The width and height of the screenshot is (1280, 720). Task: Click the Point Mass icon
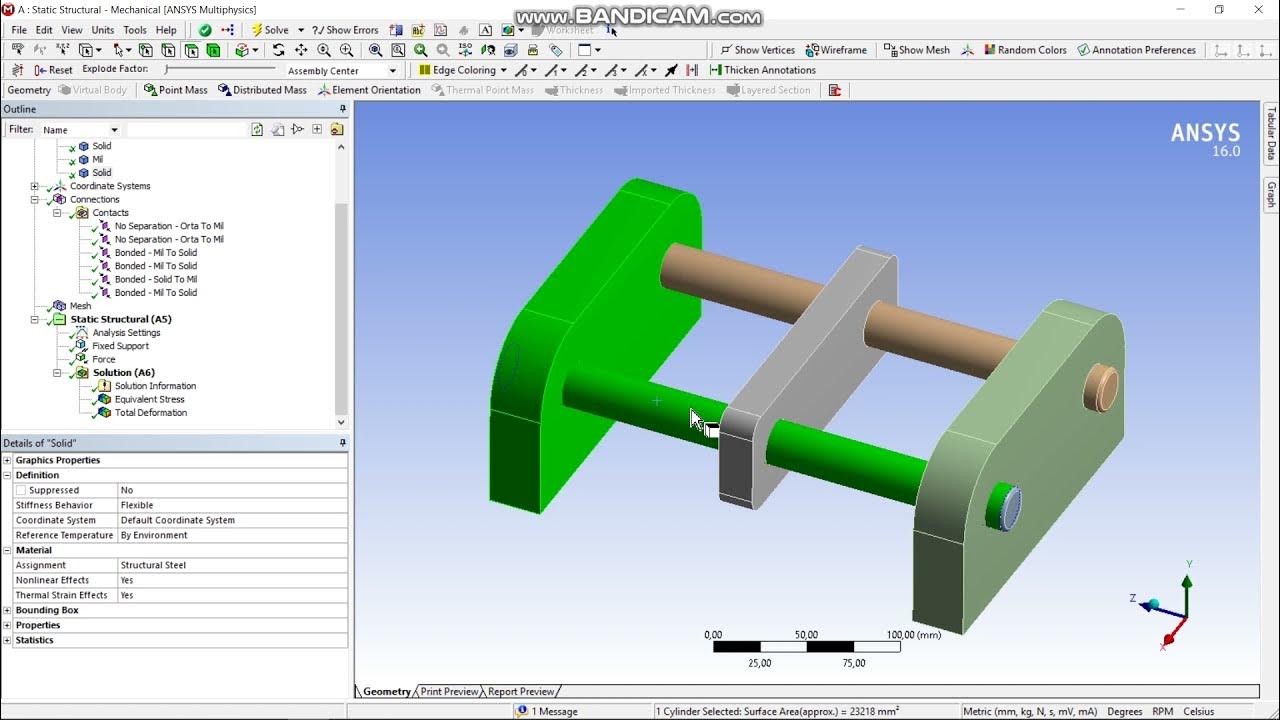click(150, 90)
